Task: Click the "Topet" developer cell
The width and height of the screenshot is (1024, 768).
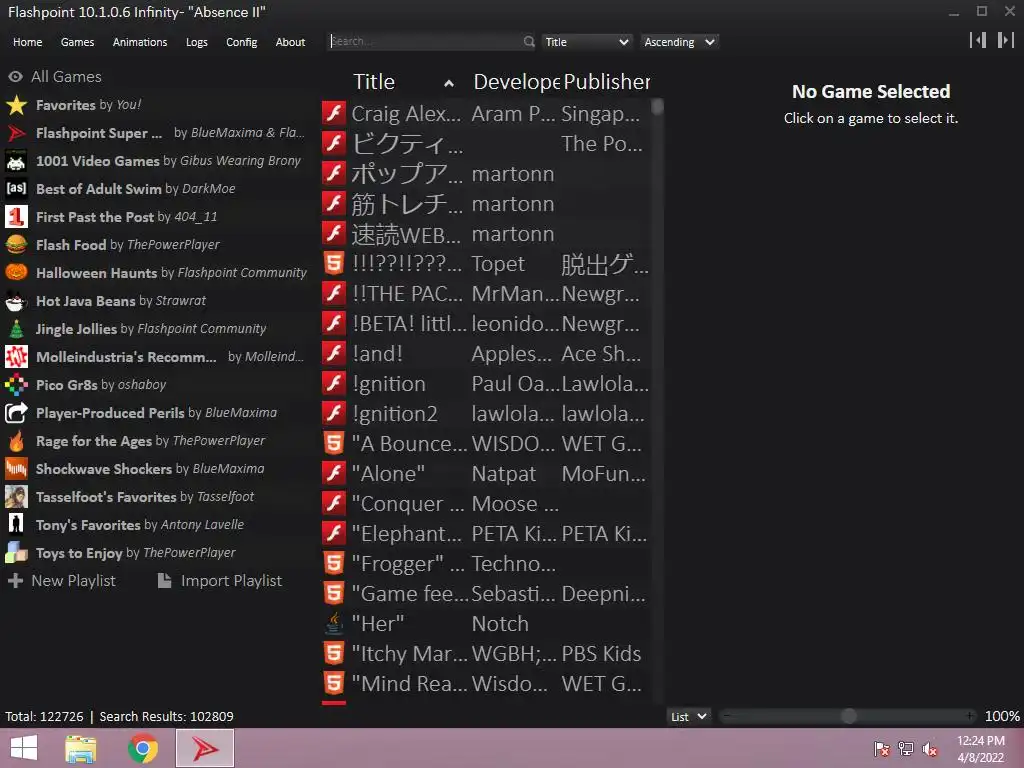Action: (498, 264)
